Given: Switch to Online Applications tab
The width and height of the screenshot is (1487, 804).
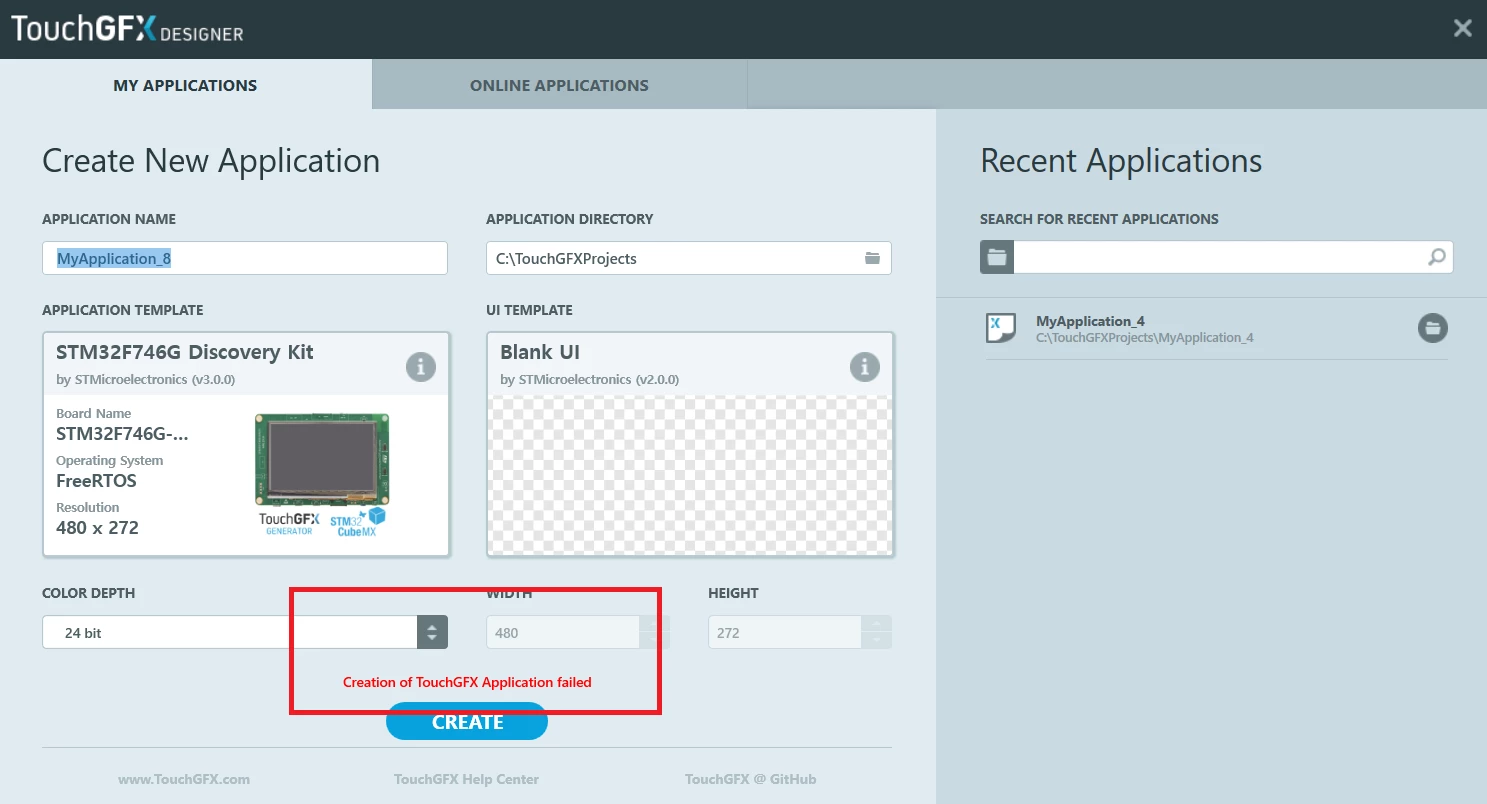Looking at the screenshot, I should 559,85.
